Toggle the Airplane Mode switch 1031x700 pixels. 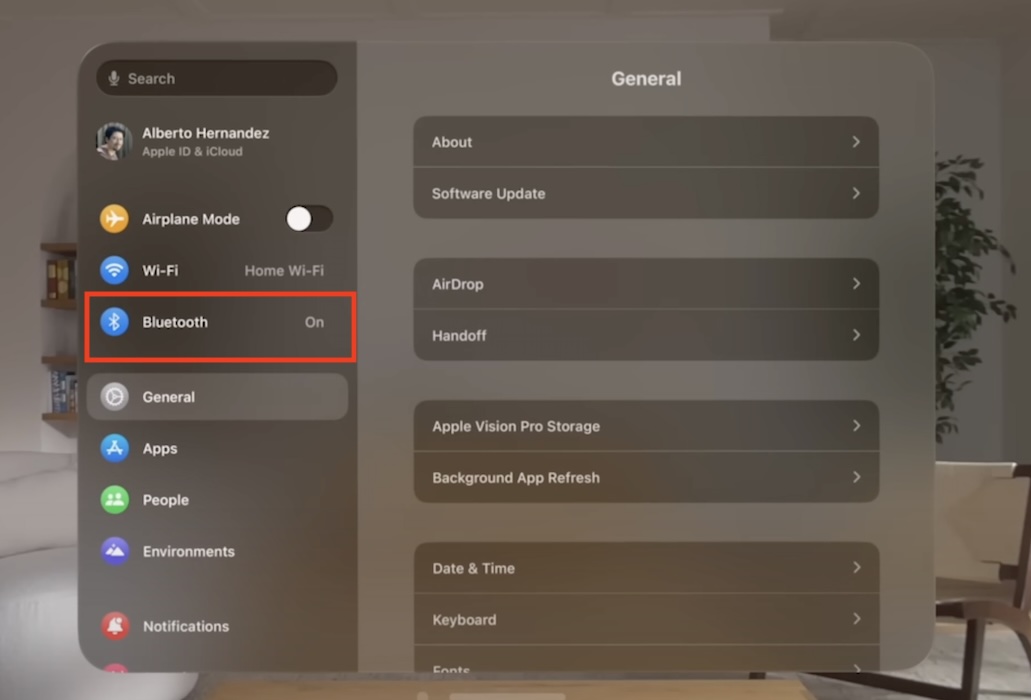tap(309, 219)
